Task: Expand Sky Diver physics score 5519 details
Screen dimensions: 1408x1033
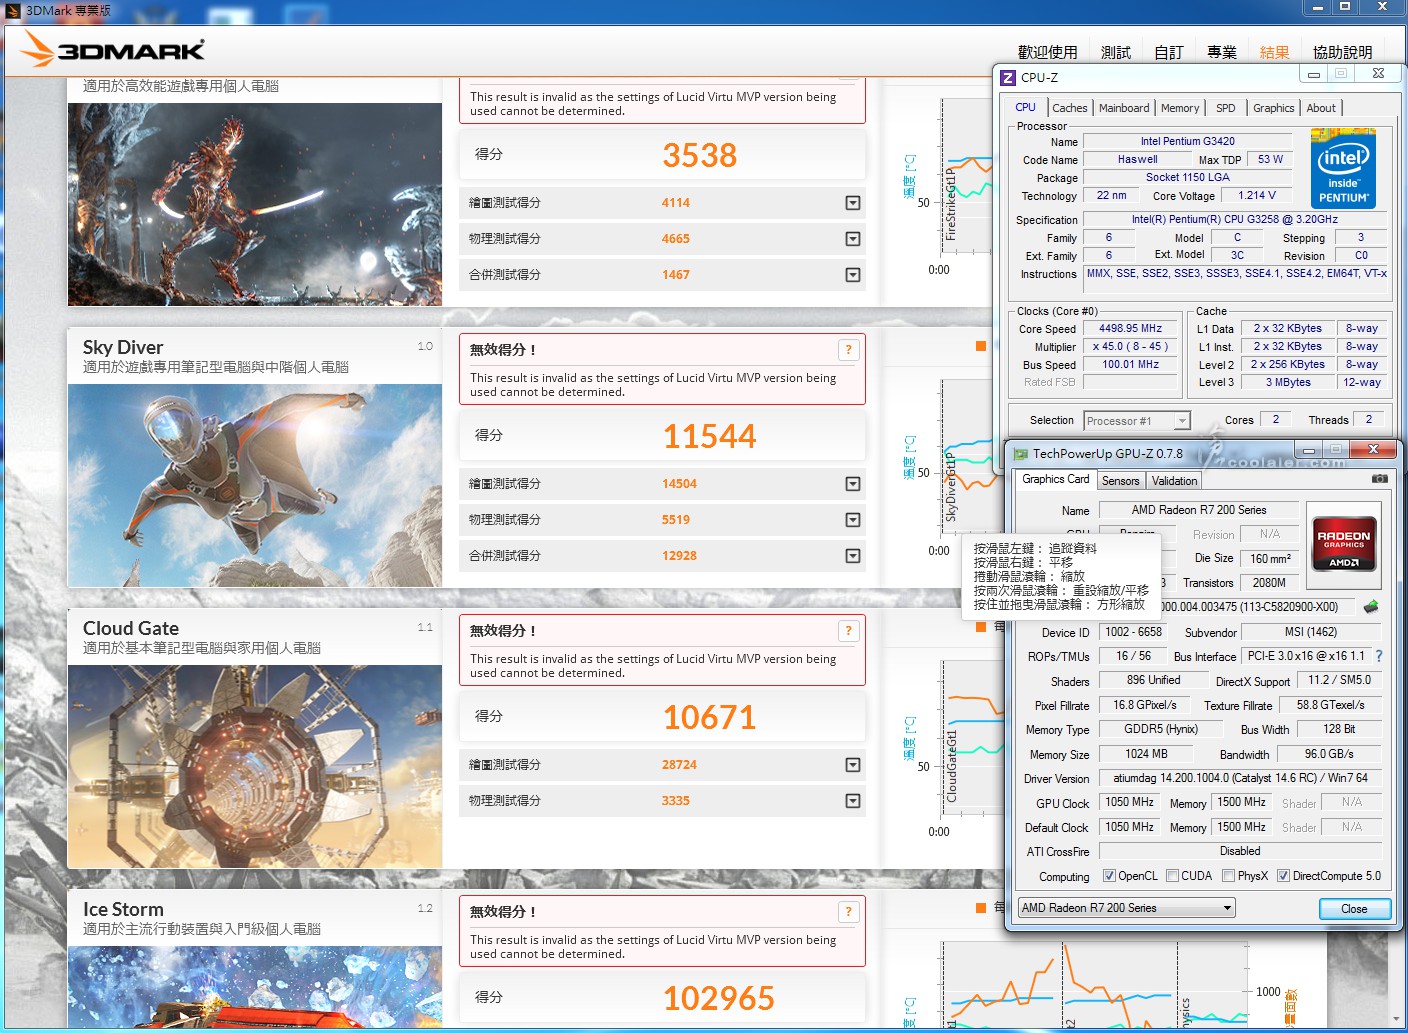Action: [x=853, y=520]
